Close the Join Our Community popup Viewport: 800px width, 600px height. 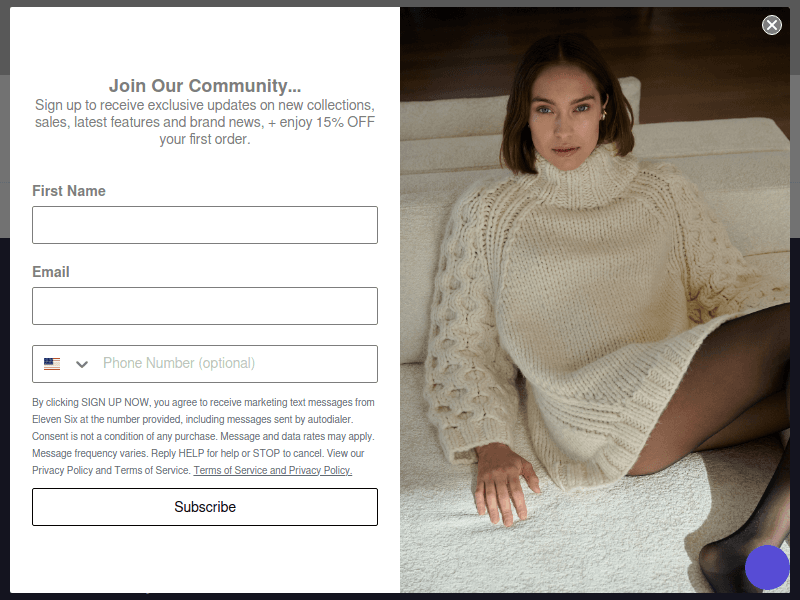771,24
